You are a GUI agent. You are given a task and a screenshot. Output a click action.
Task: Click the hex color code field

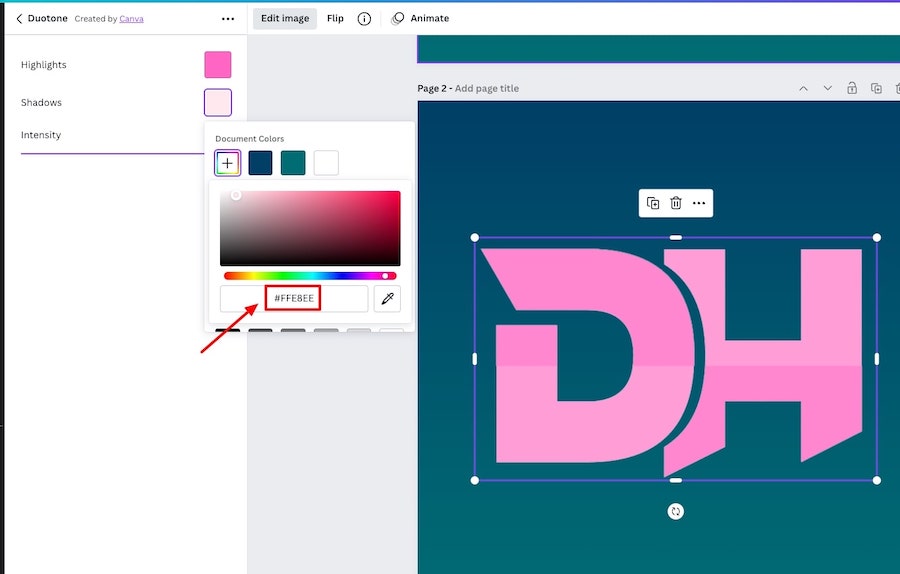(294, 298)
